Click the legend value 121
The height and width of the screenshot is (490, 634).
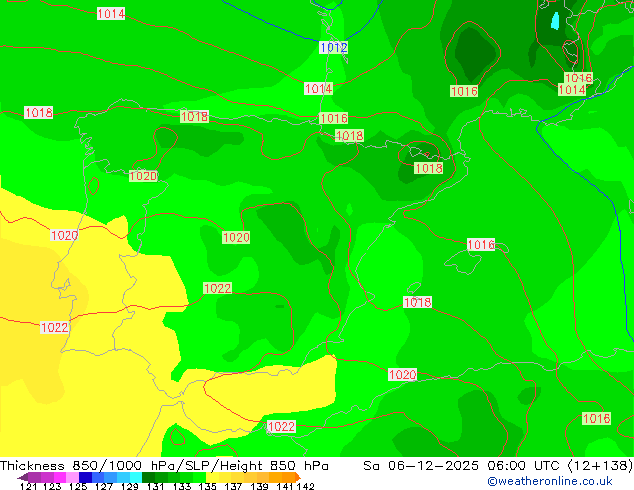(x=28, y=486)
